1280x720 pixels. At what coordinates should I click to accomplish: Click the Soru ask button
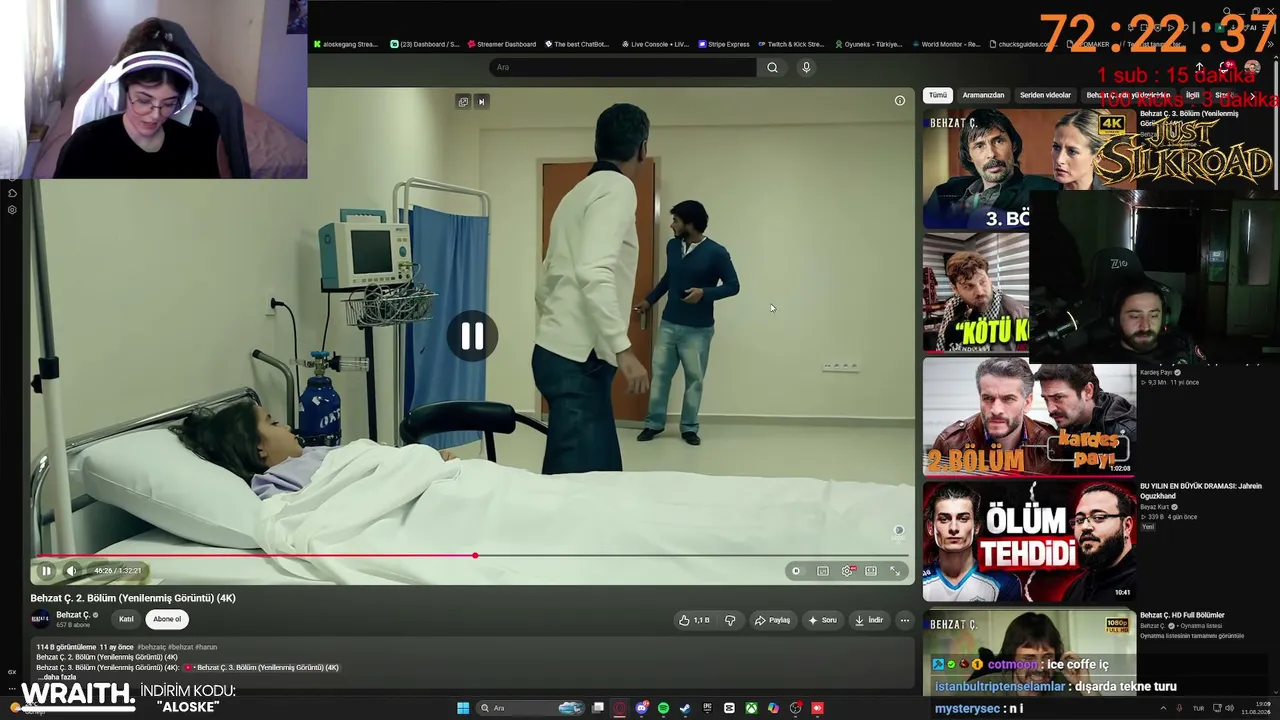coord(823,620)
